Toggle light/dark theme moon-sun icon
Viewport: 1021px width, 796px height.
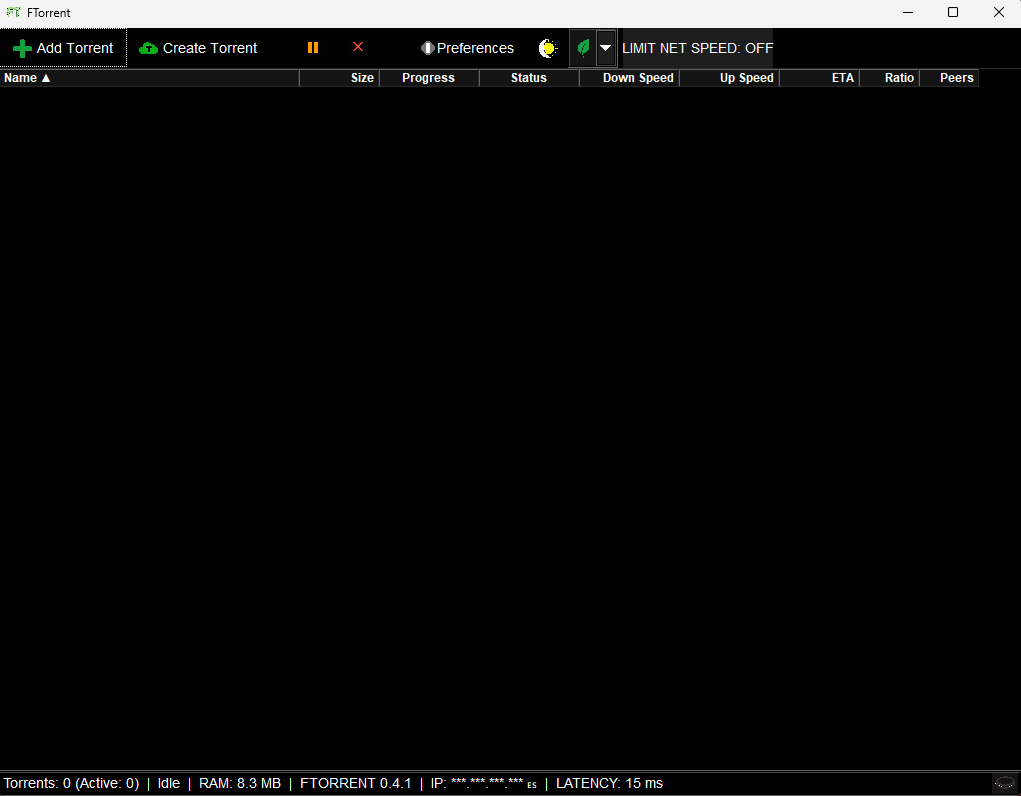point(548,48)
